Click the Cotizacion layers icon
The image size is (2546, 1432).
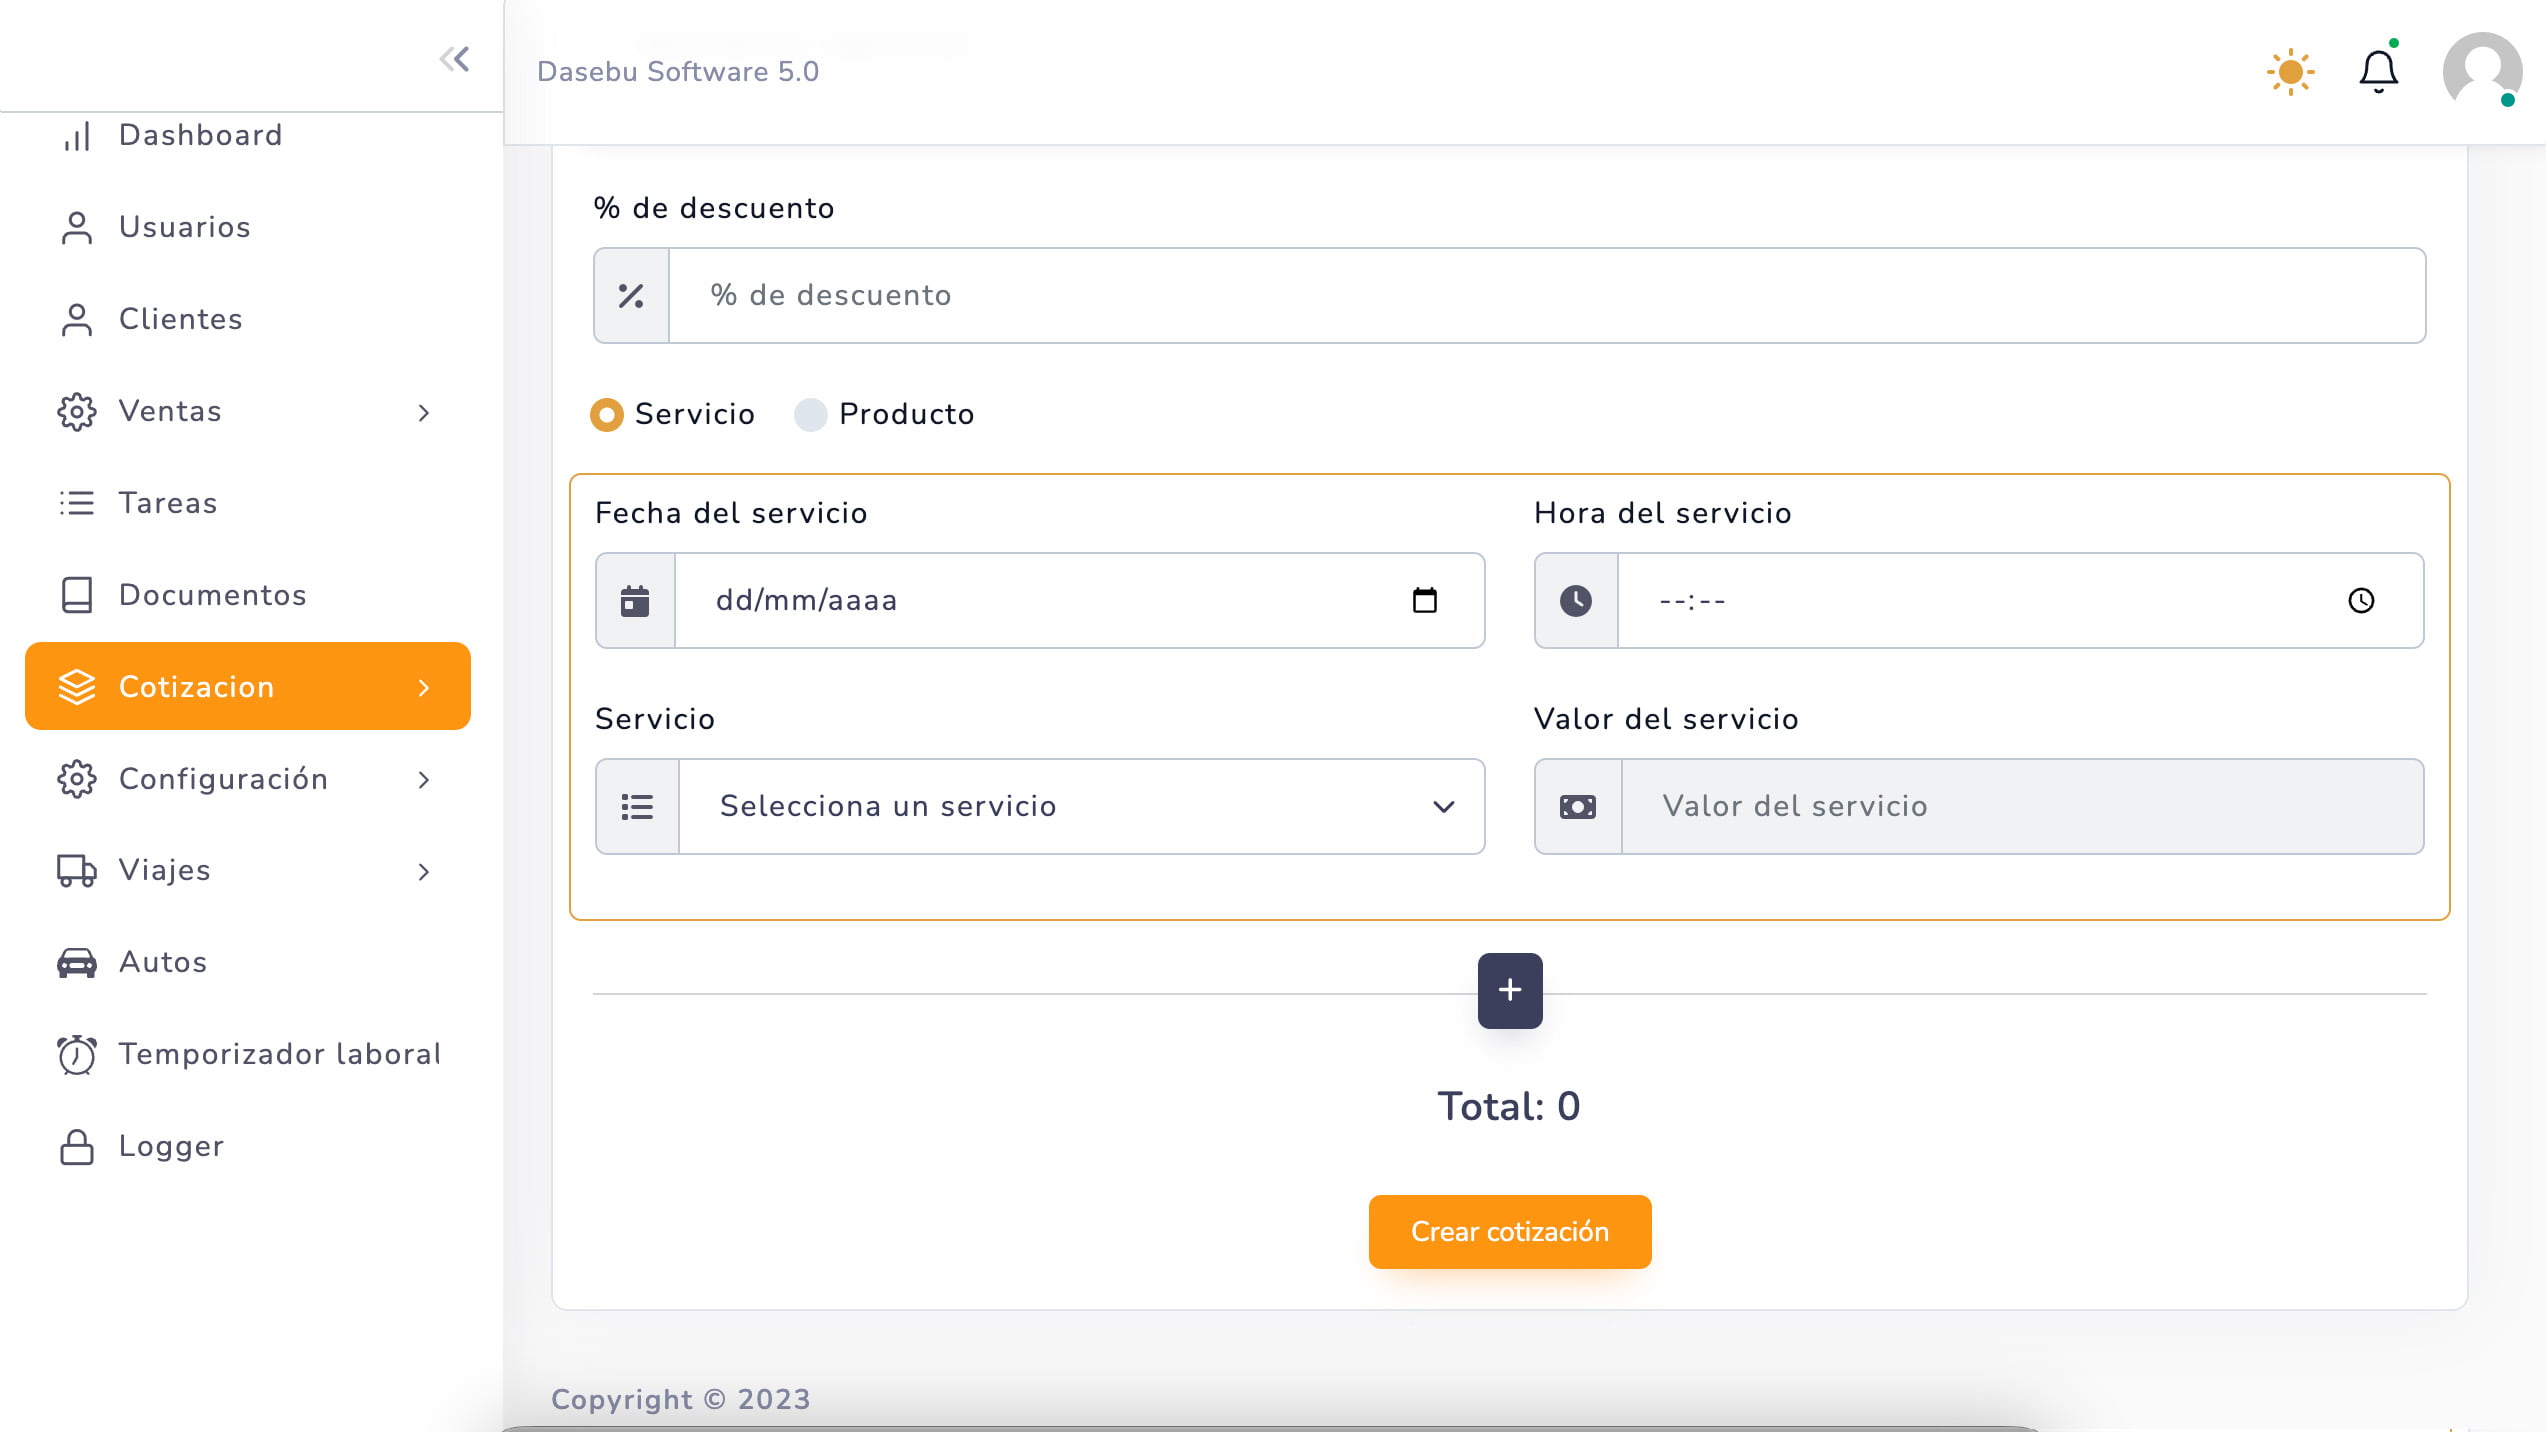point(77,687)
